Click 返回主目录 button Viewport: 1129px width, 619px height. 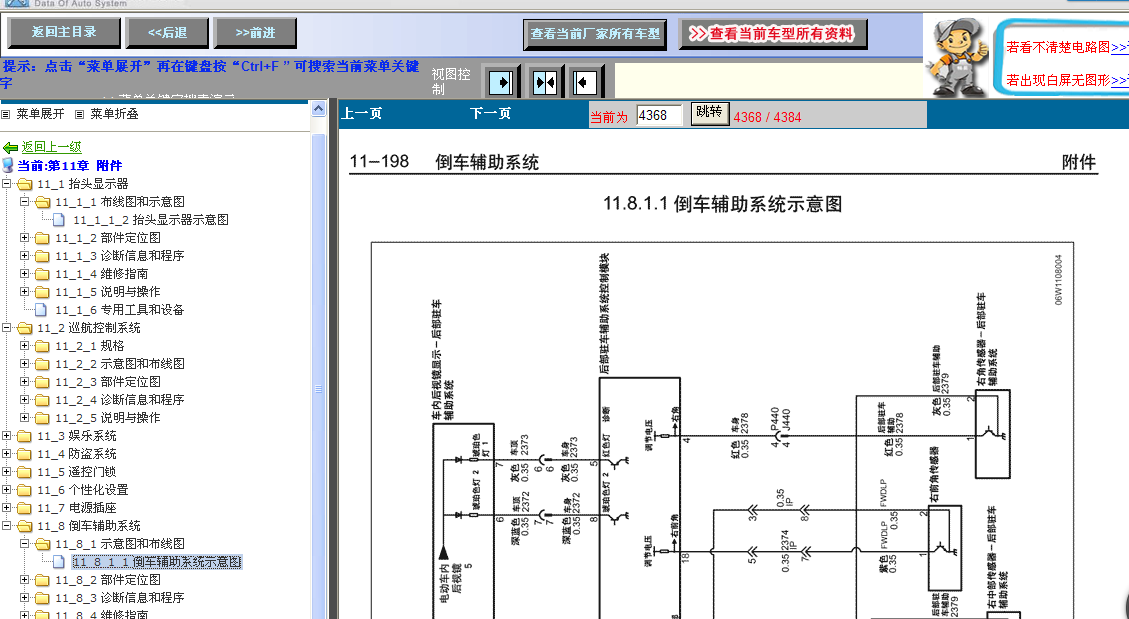[63, 32]
